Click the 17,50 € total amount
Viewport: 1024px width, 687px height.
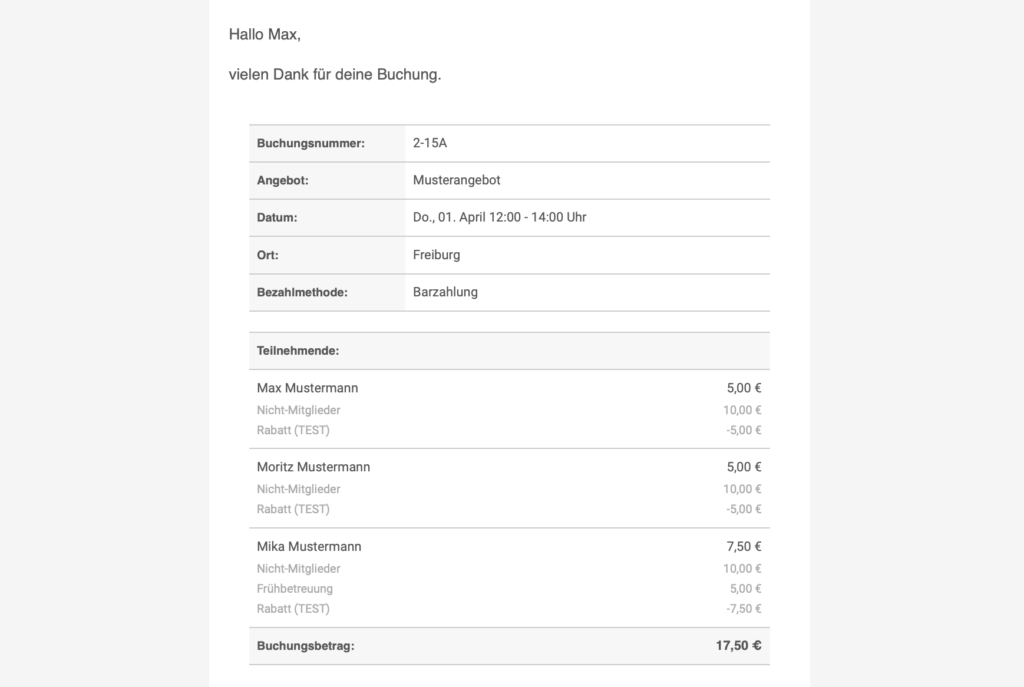click(x=739, y=646)
